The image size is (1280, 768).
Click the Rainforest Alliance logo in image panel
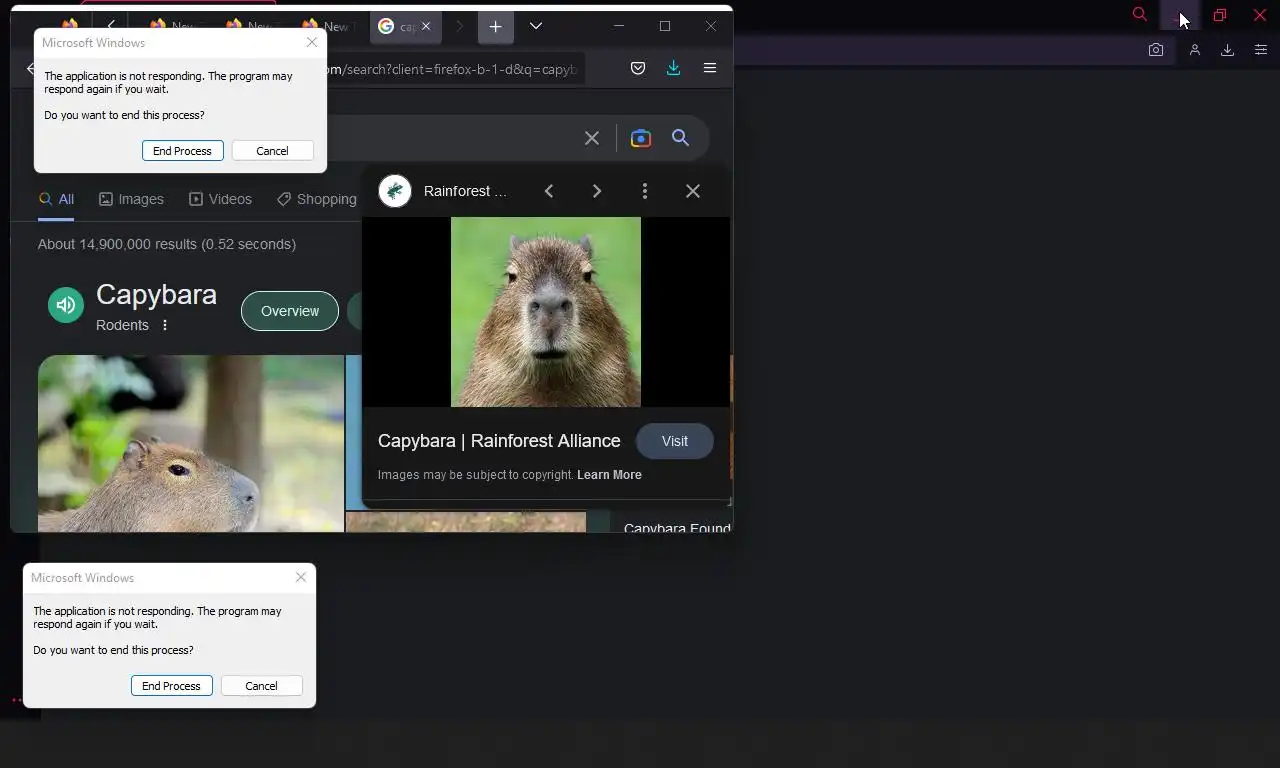tap(395, 191)
